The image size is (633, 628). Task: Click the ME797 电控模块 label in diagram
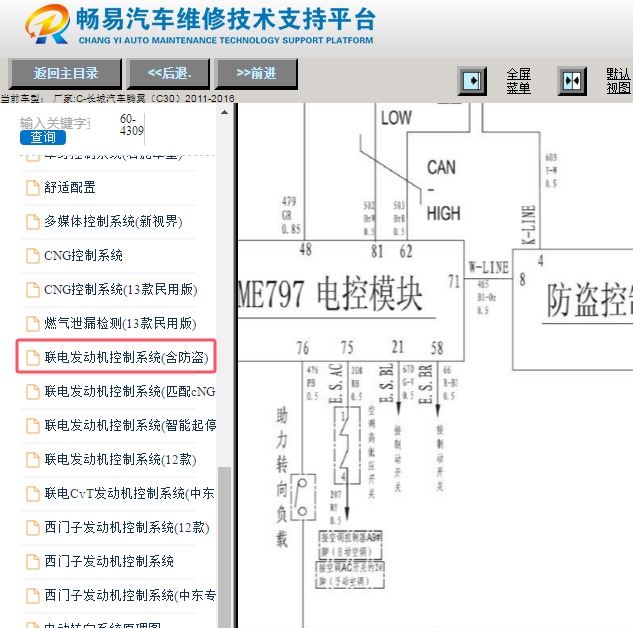pos(330,294)
